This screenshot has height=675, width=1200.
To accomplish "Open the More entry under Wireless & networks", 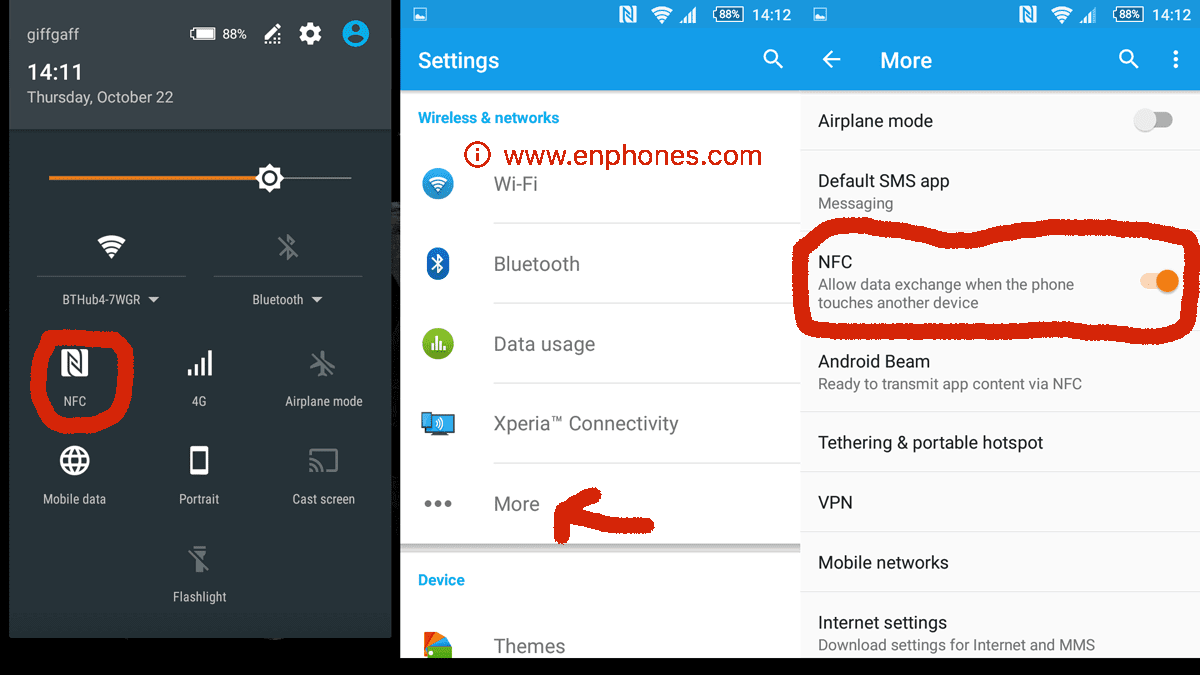I will click(x=600, y=504).
